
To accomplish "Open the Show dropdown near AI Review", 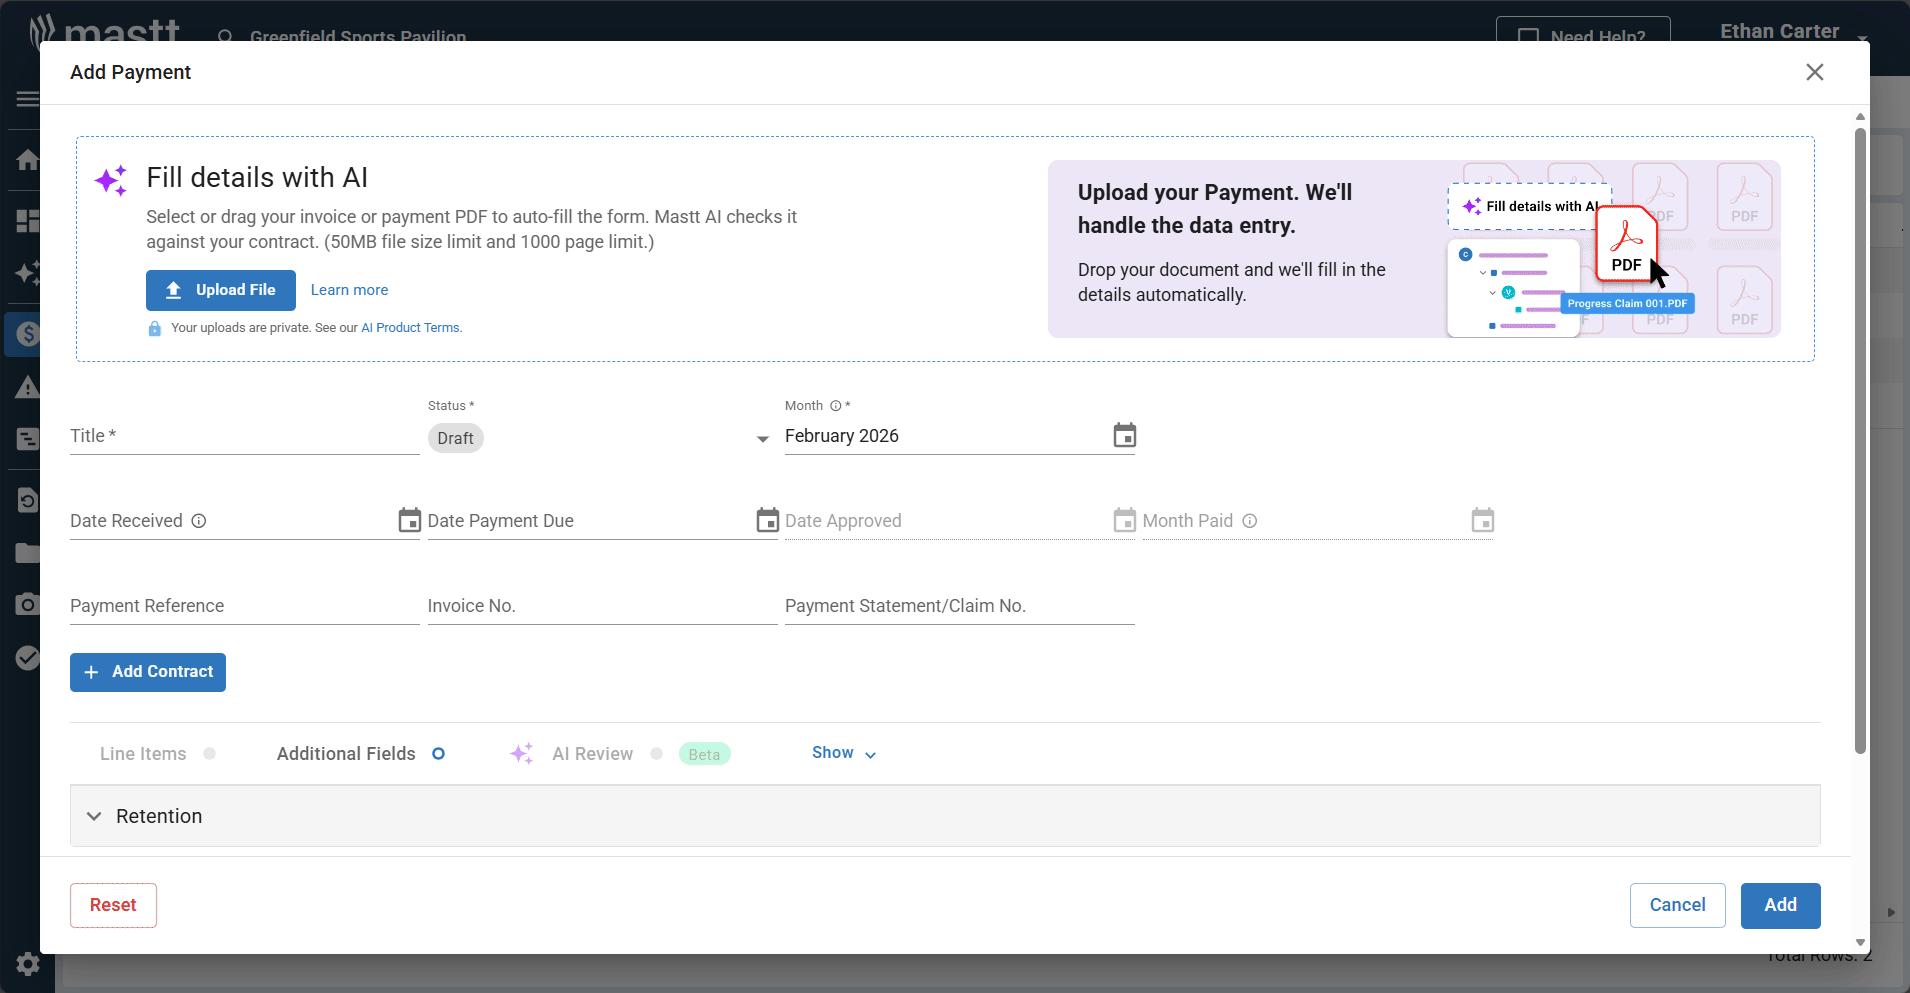I will (x=843, y=753).
